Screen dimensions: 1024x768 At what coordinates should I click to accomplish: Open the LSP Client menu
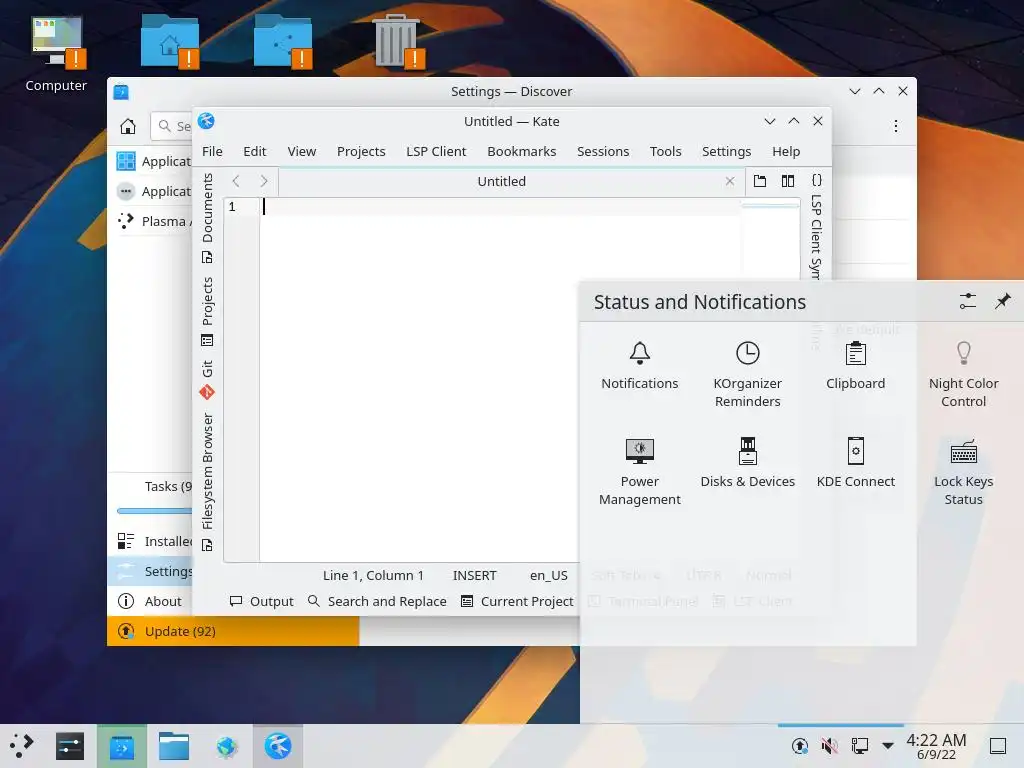[436, 152]
